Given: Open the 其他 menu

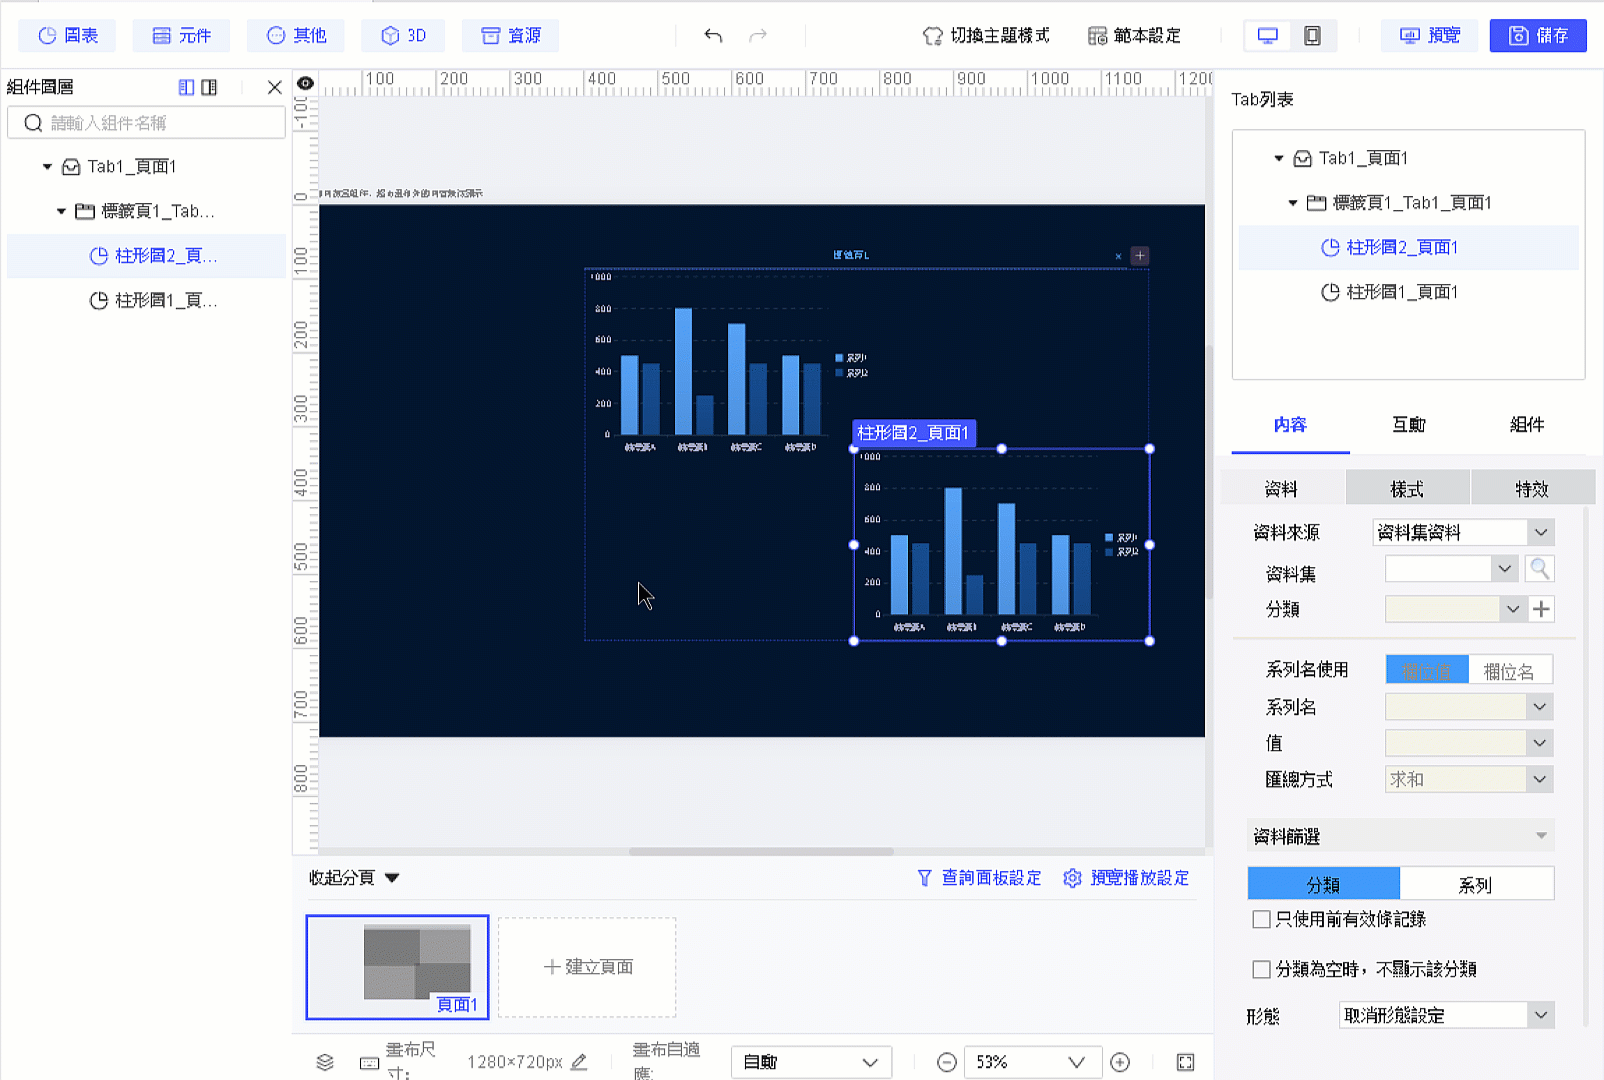Looking at the screenshot, I should (296, 36).
